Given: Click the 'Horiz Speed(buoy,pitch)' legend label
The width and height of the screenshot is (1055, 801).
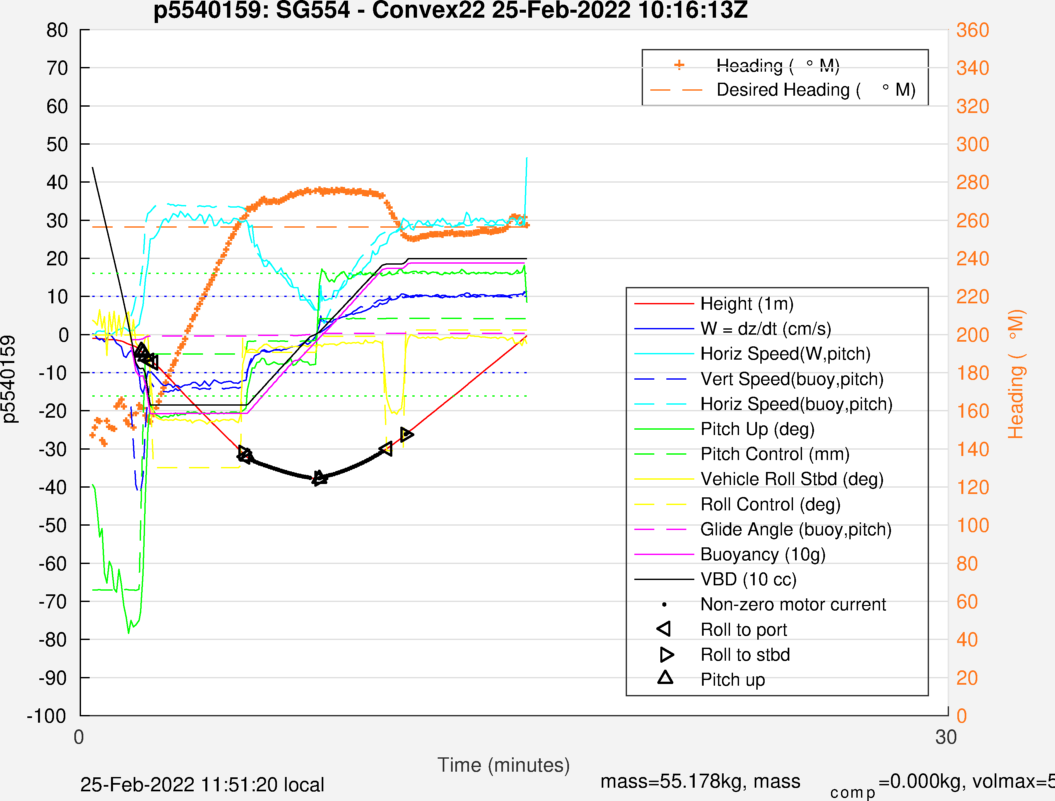Looking at the screenshot, I should coord(797,404).
